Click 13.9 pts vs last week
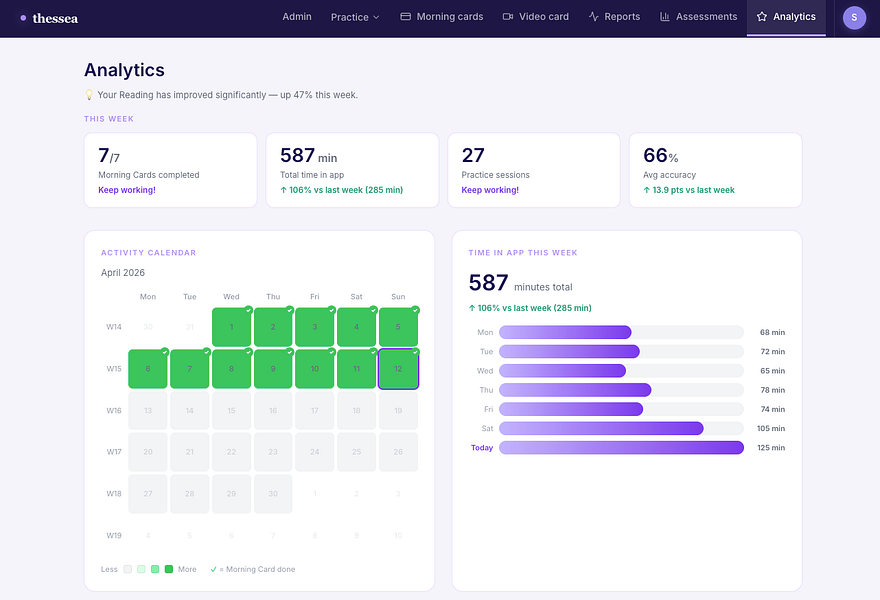 [689, 190]
